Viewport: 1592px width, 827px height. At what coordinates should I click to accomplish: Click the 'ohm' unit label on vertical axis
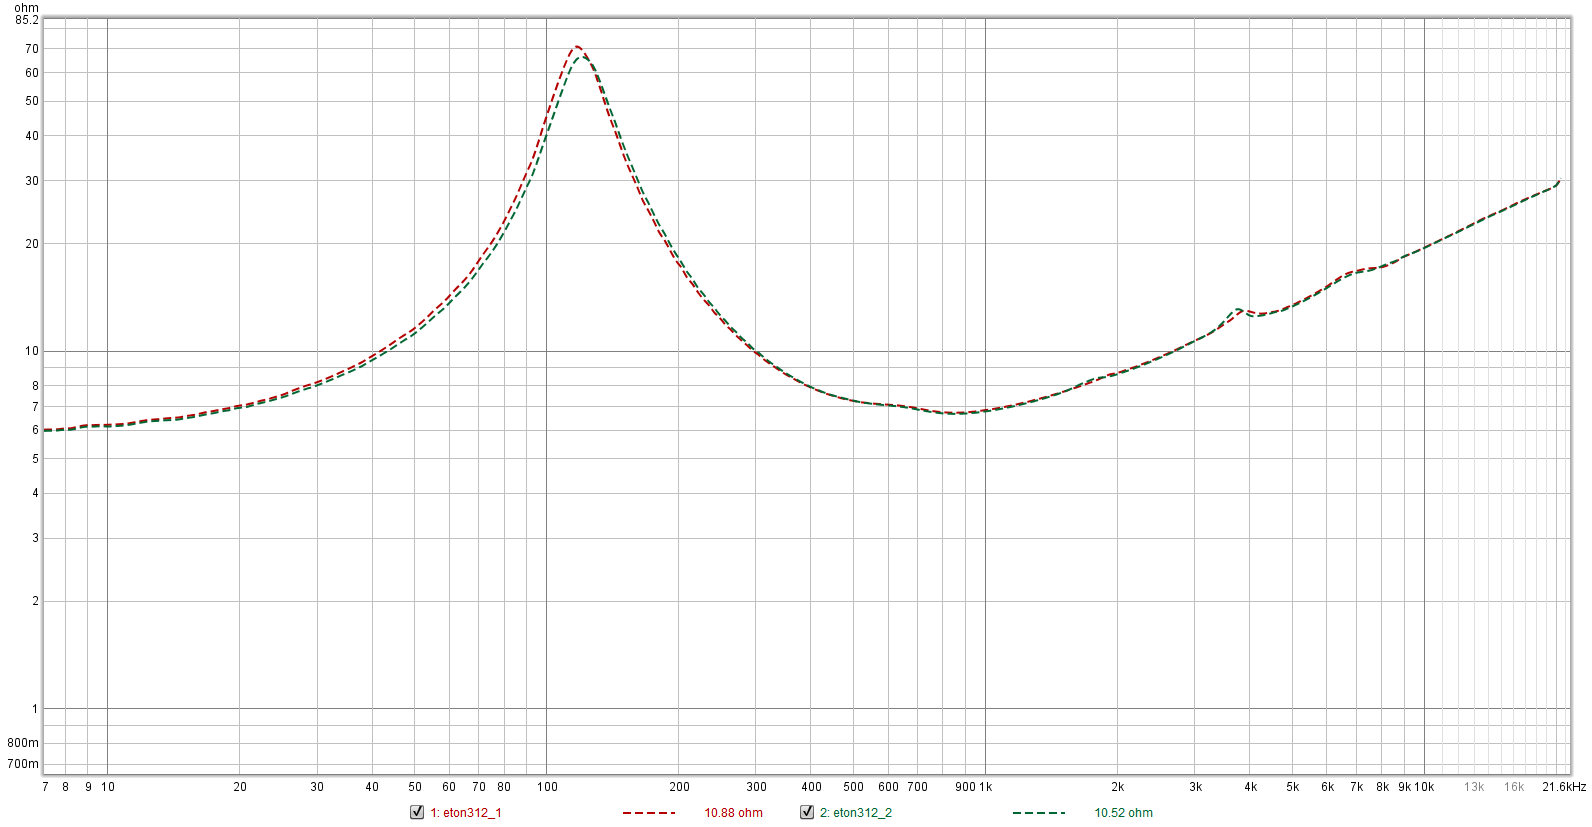[26, 8]
